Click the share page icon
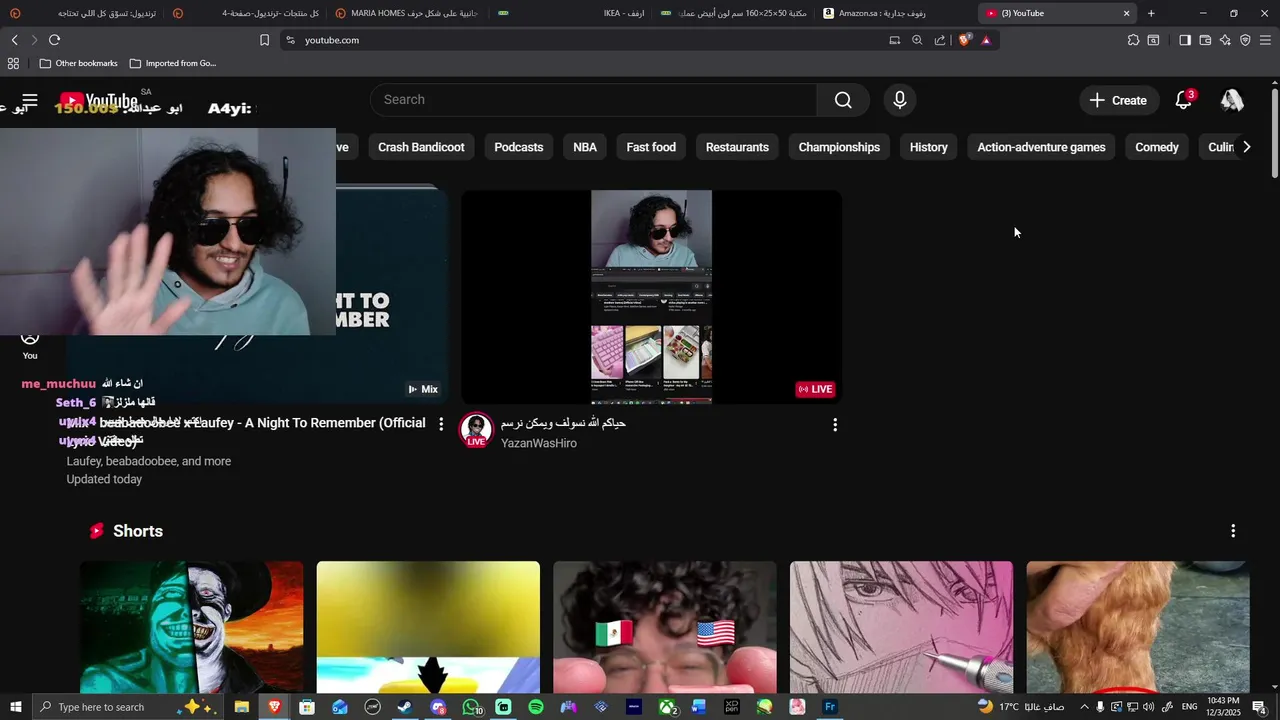 click(940, 40)
